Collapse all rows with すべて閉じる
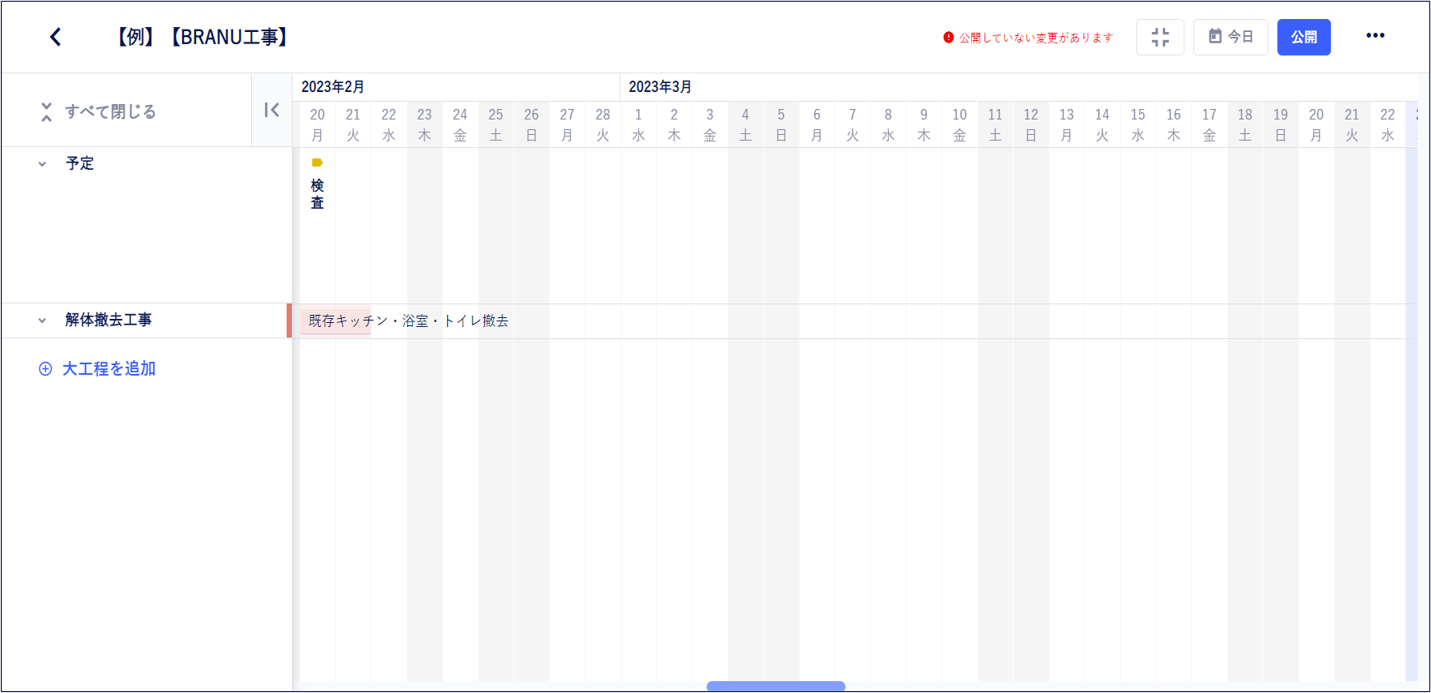This screenshot has height=693, width=1431. [x=98, y=111]
